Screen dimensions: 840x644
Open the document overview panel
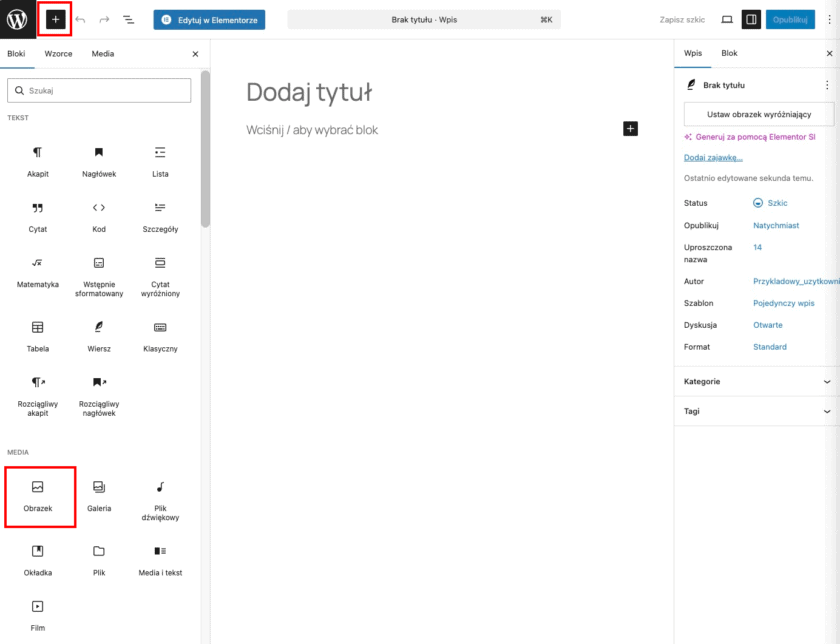[128, 17]
